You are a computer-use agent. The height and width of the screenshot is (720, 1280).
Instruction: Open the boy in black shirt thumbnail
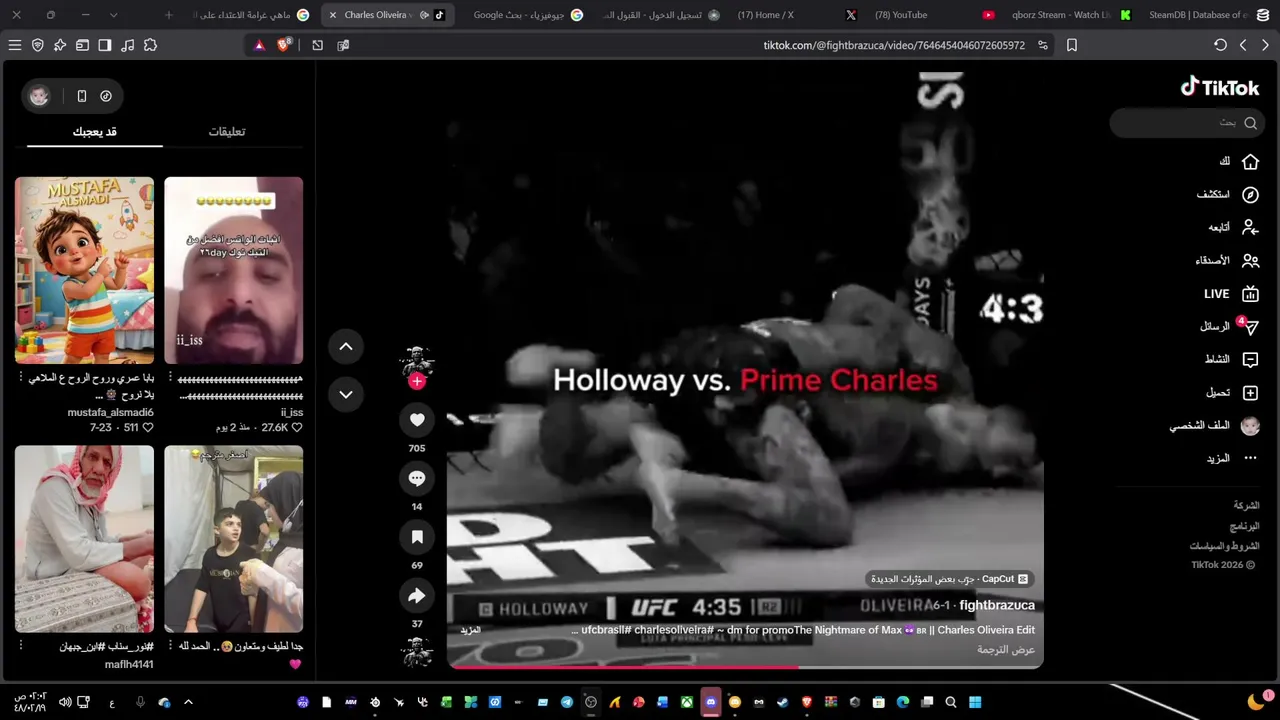[233, 539]
